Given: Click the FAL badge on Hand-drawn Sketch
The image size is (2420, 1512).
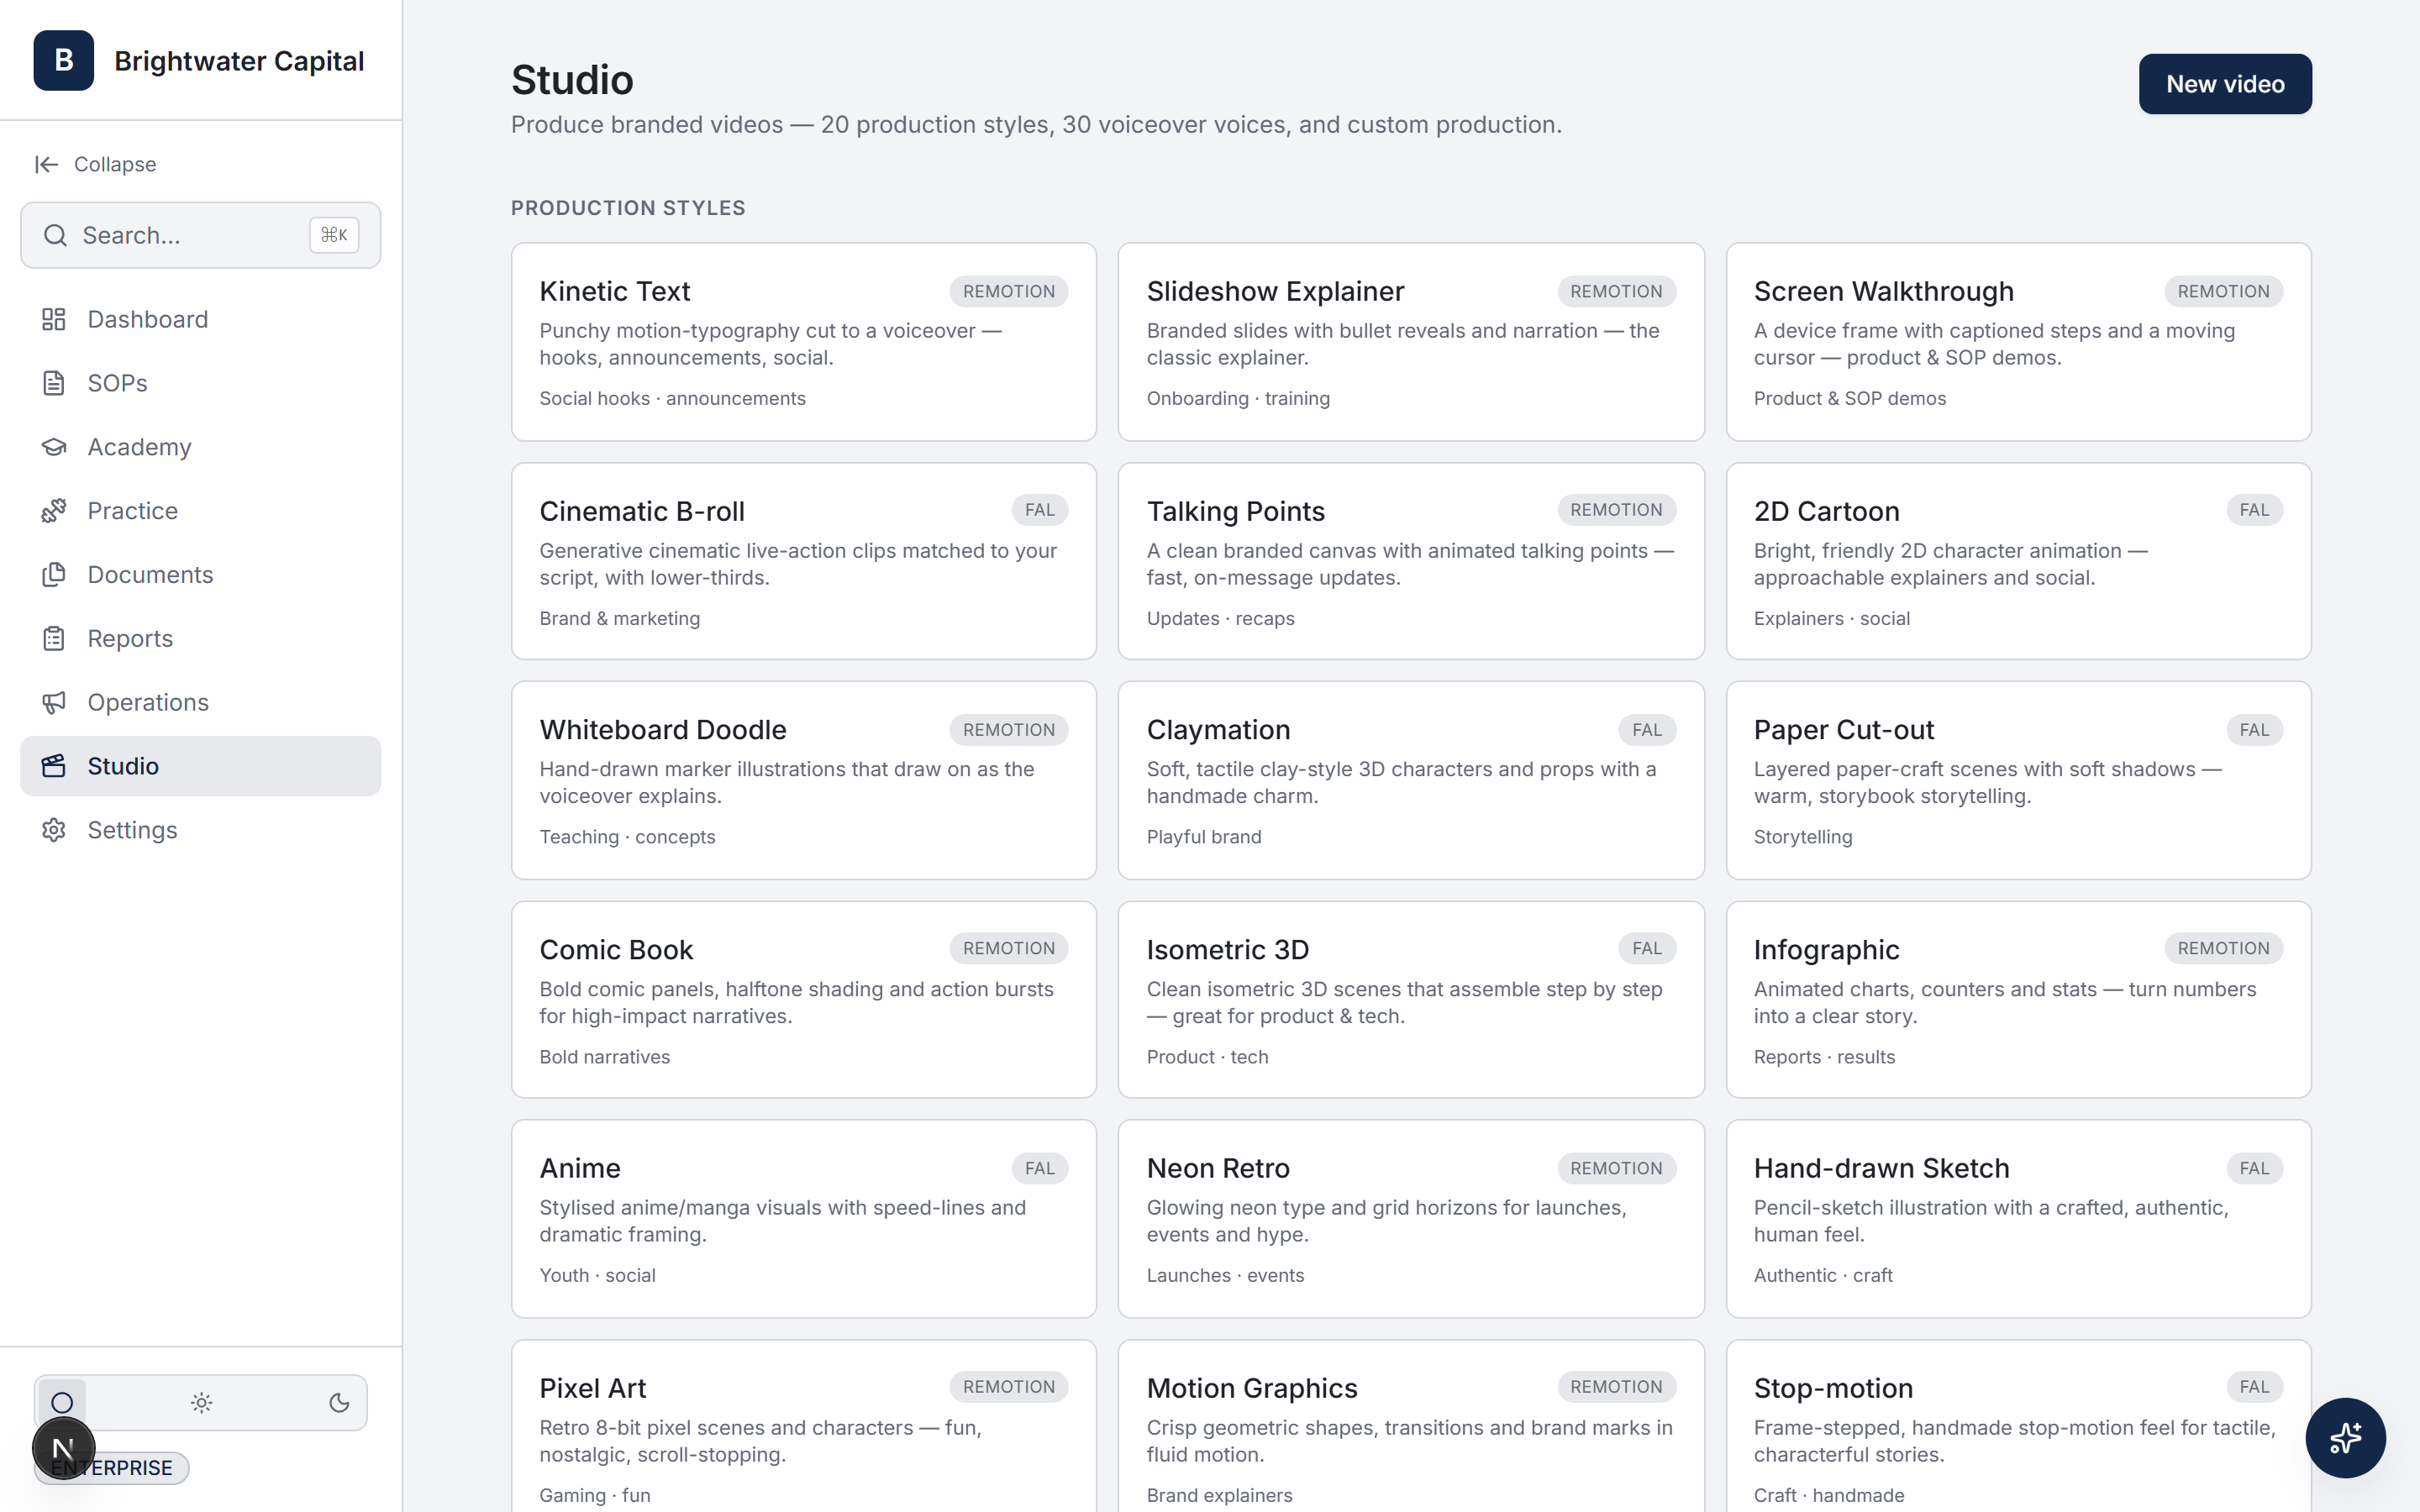Looking at the screenshot, I should click(x=2254, y=1168).
